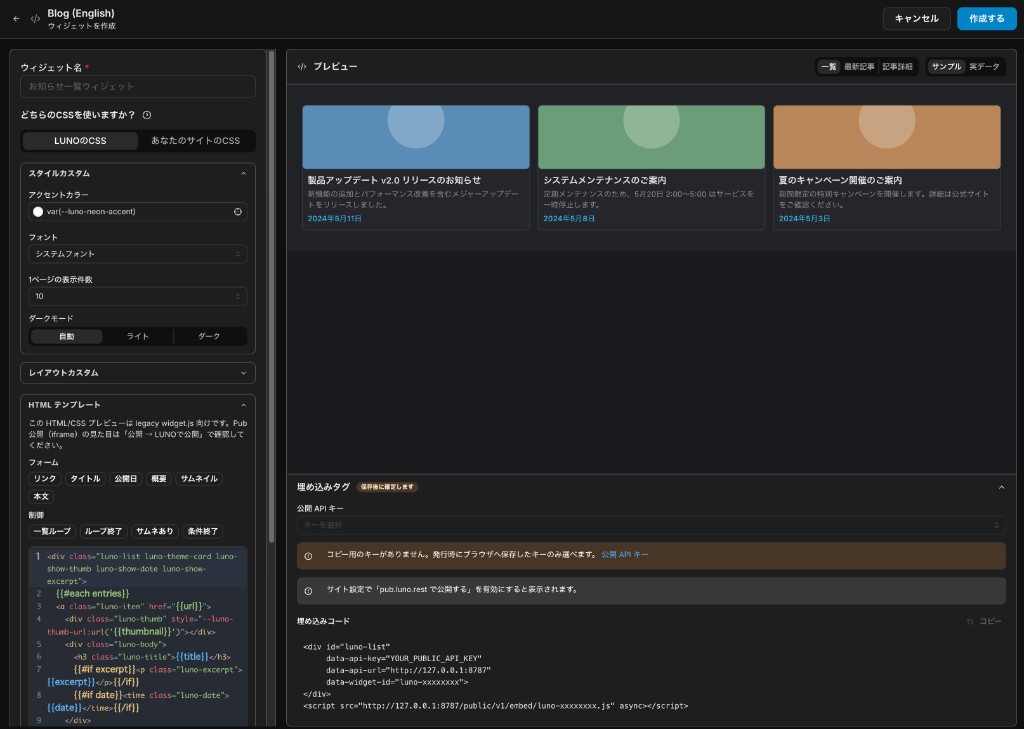
Task: Open the accent color picker icon
Action: 238,212
